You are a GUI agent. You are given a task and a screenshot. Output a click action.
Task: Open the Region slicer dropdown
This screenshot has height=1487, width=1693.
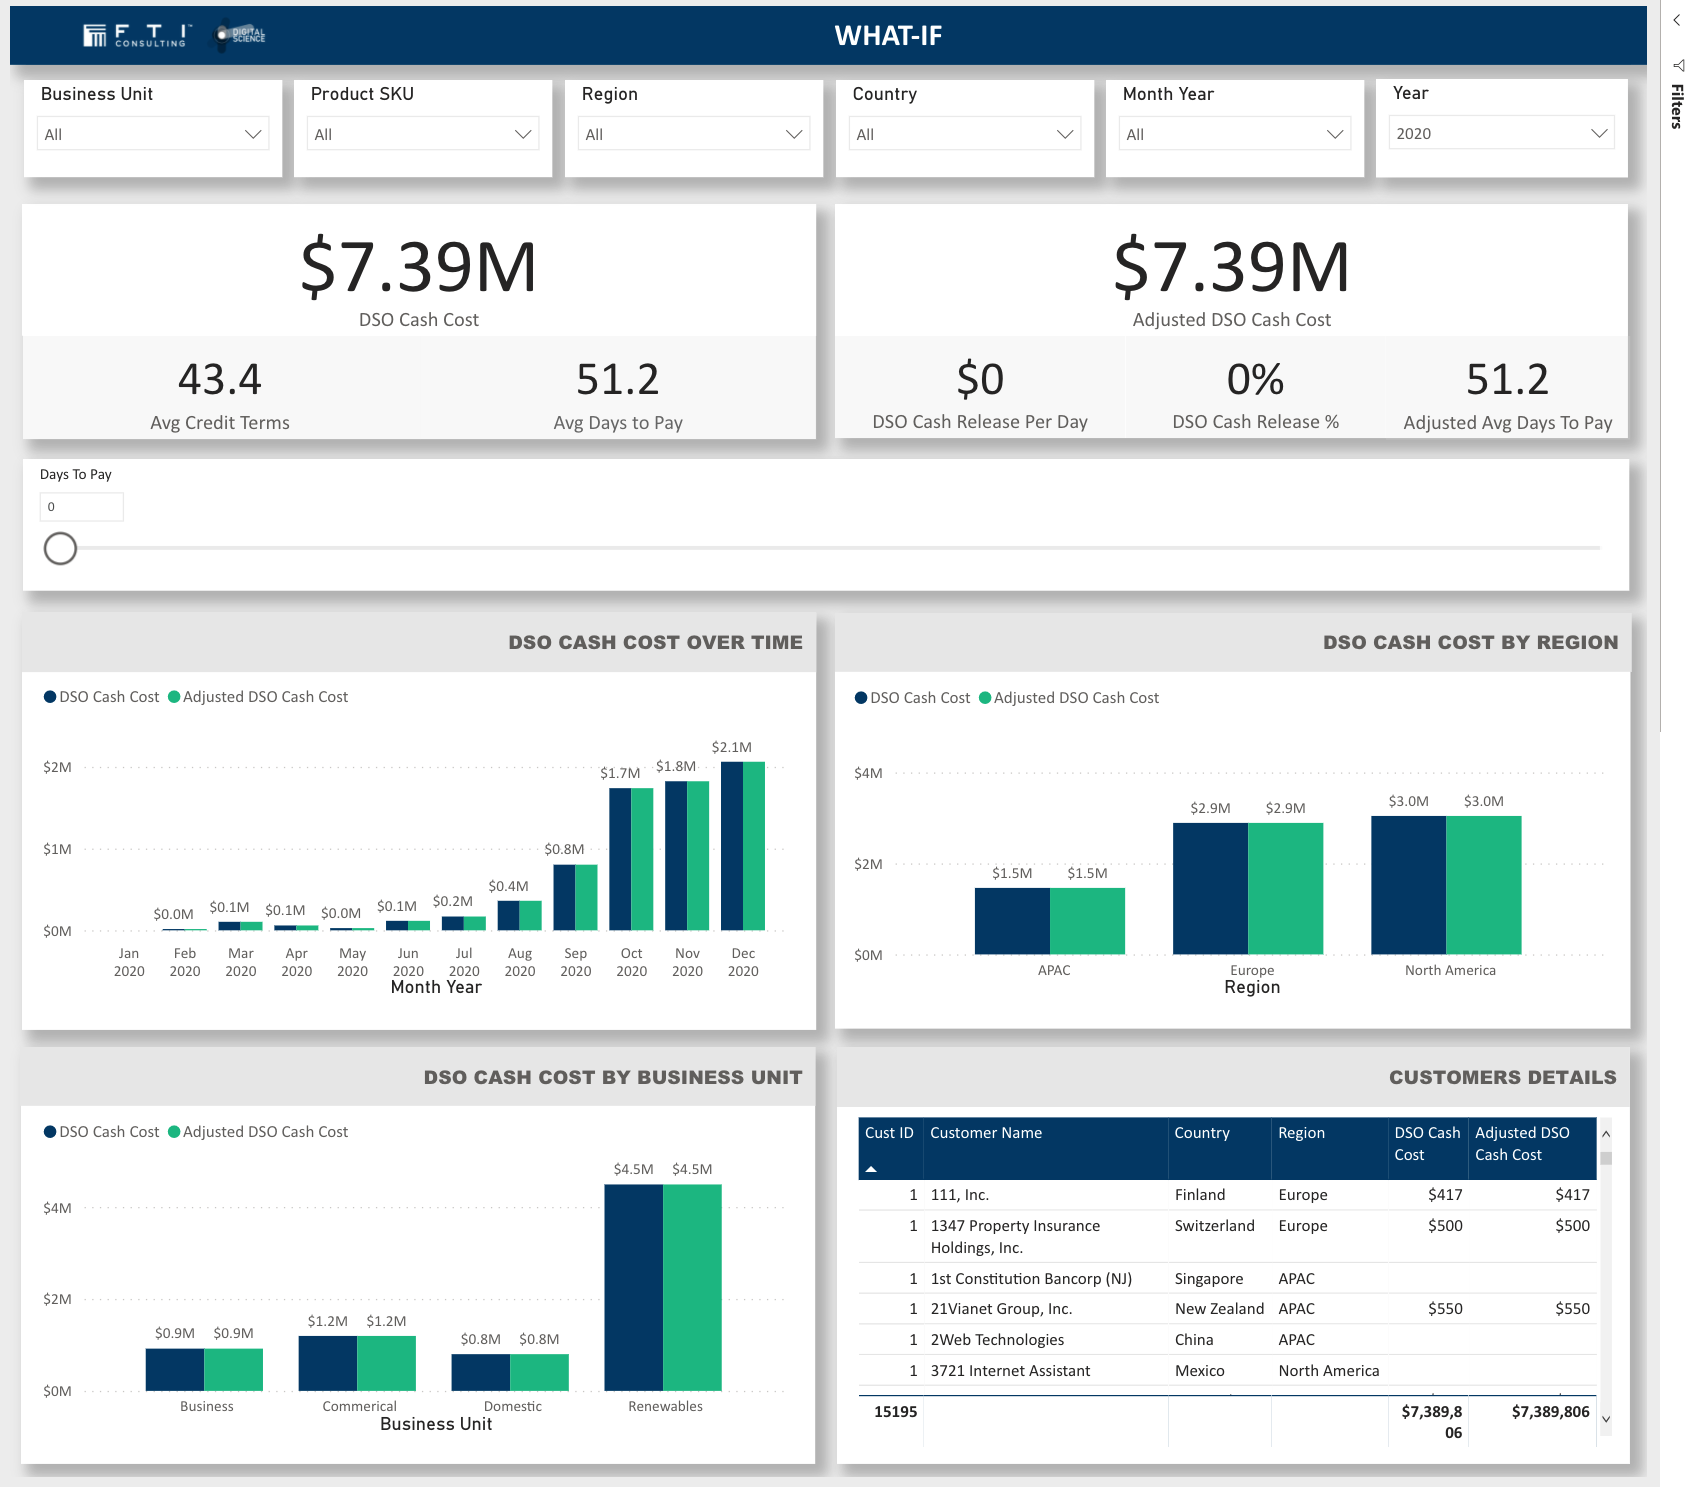pyautogui.click(x=694, y=134)
